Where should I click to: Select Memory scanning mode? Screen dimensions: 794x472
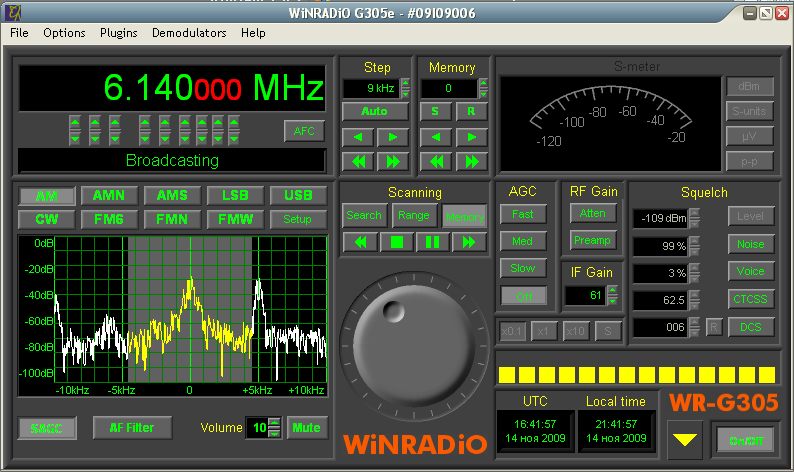click(464, 216)
